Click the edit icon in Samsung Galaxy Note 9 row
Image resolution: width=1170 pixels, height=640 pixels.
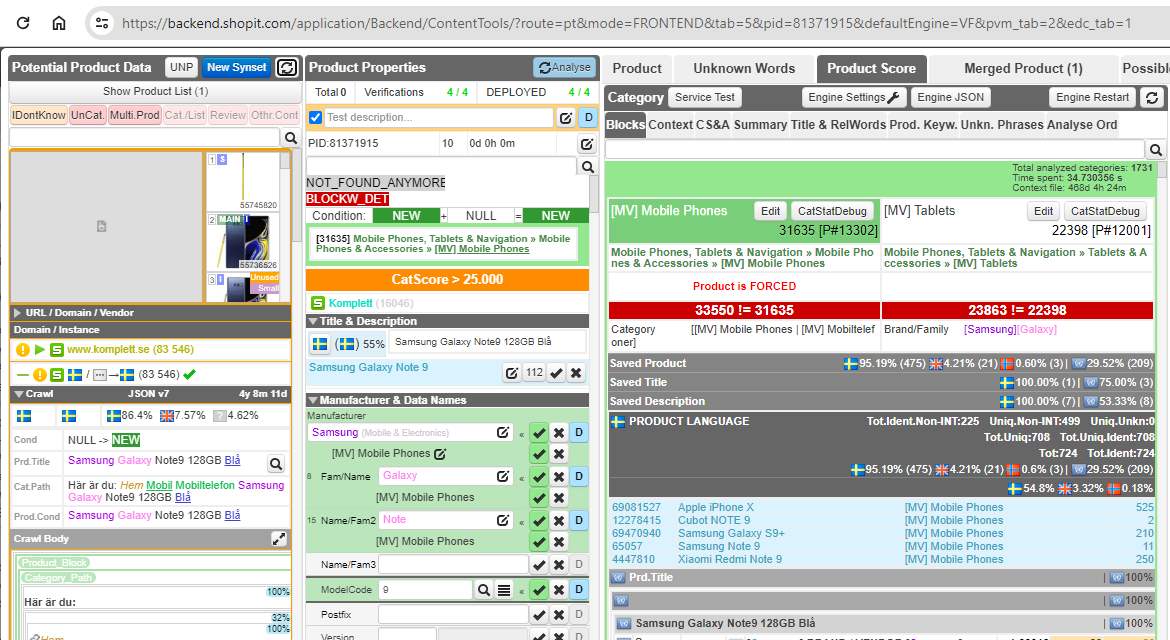(512, 372)
